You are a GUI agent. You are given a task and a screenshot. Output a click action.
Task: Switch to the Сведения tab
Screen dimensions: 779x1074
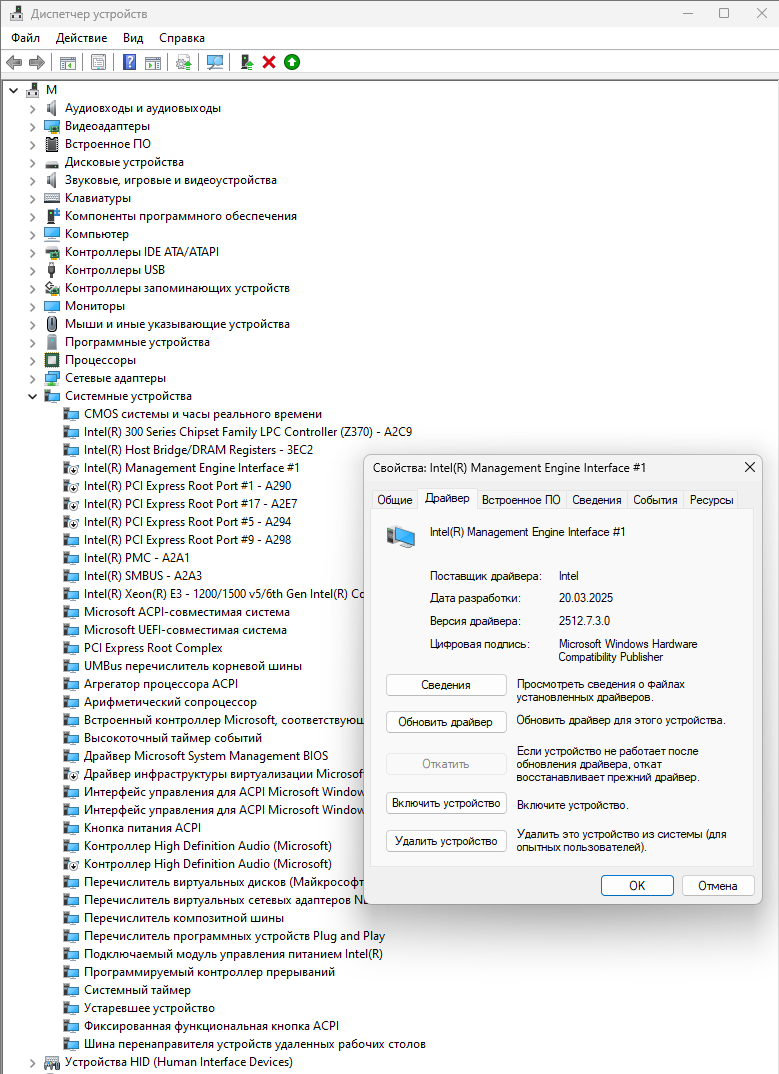[596, 499]
